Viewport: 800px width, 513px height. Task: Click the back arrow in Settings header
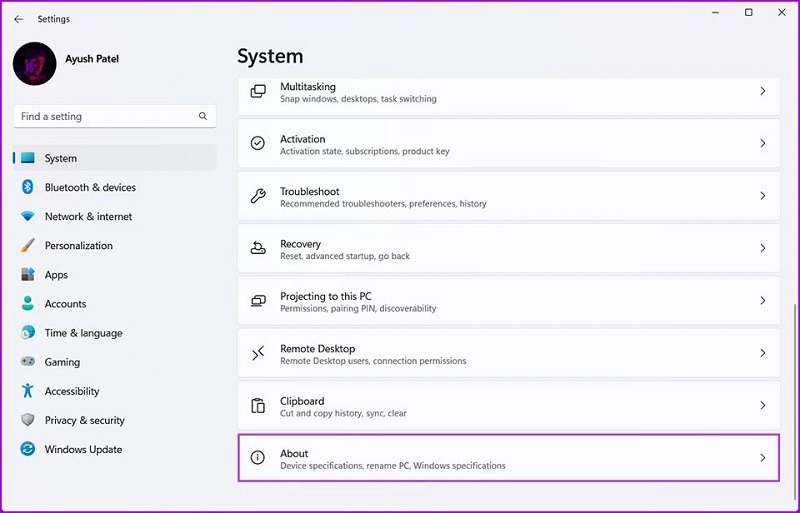(18, 19)
